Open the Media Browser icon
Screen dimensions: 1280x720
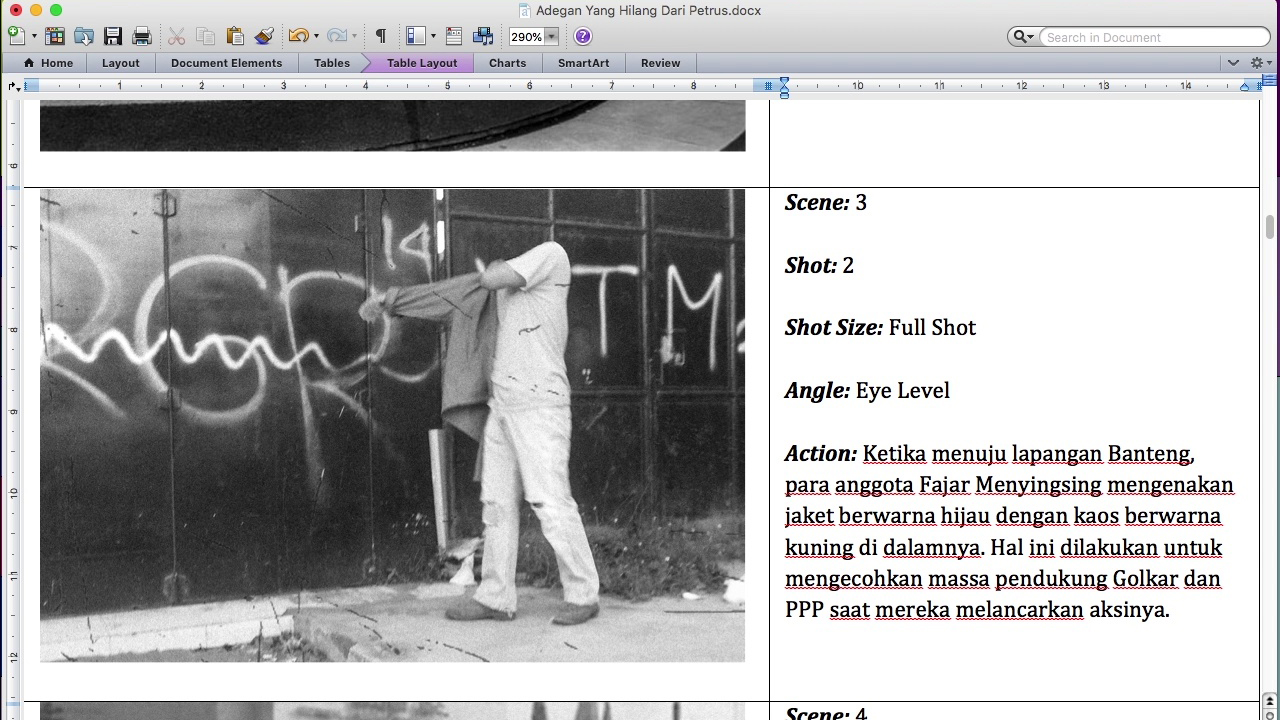click(x=483, y=36)
